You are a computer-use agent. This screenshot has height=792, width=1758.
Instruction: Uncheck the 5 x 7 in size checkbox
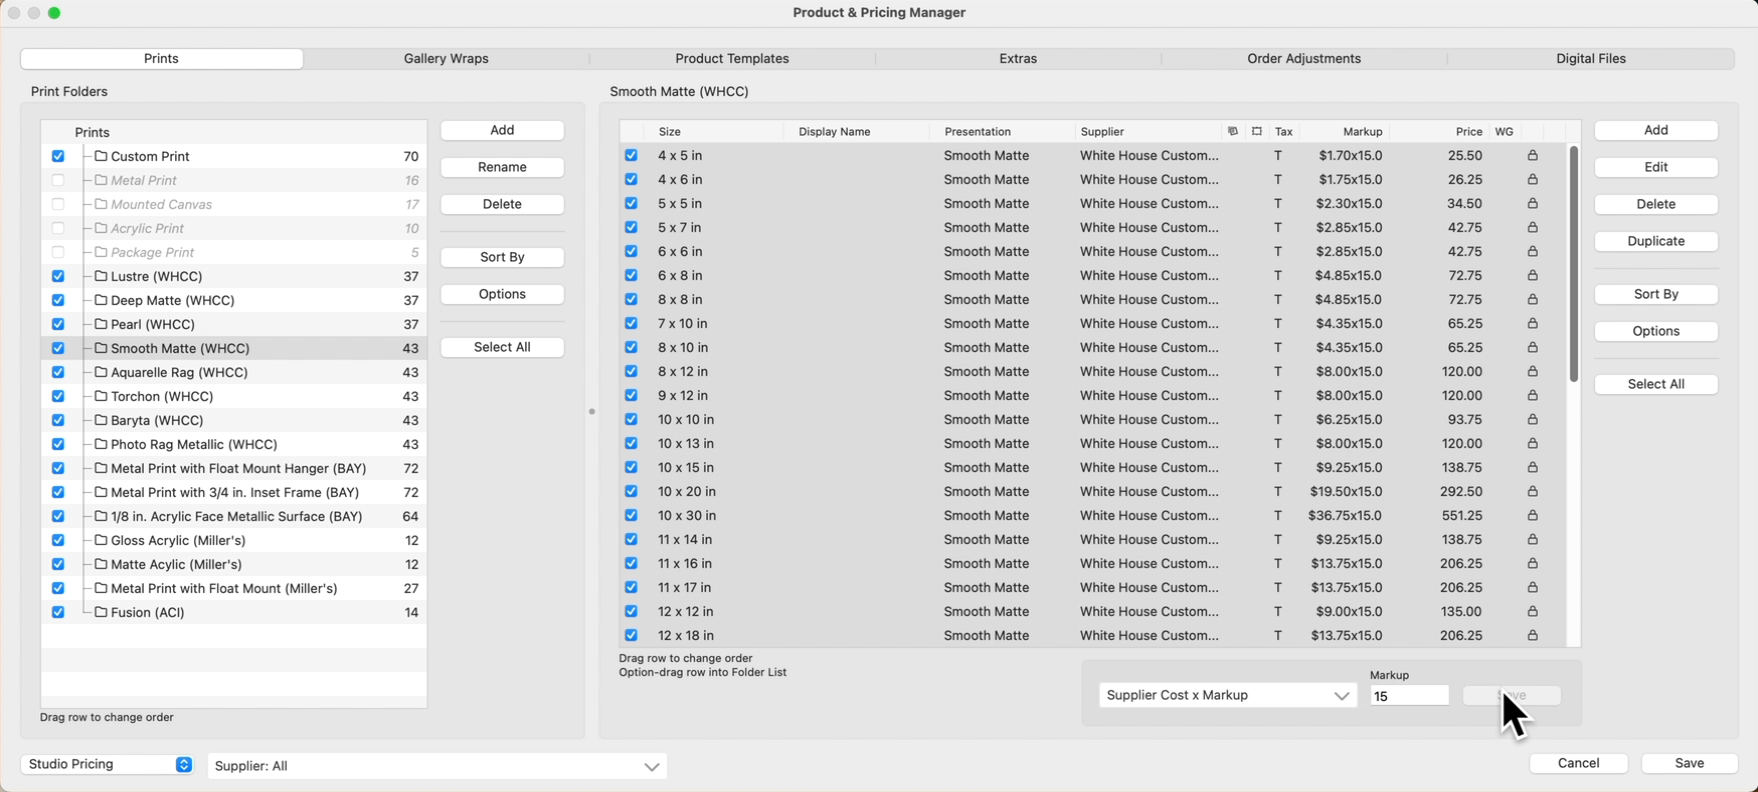631,228
